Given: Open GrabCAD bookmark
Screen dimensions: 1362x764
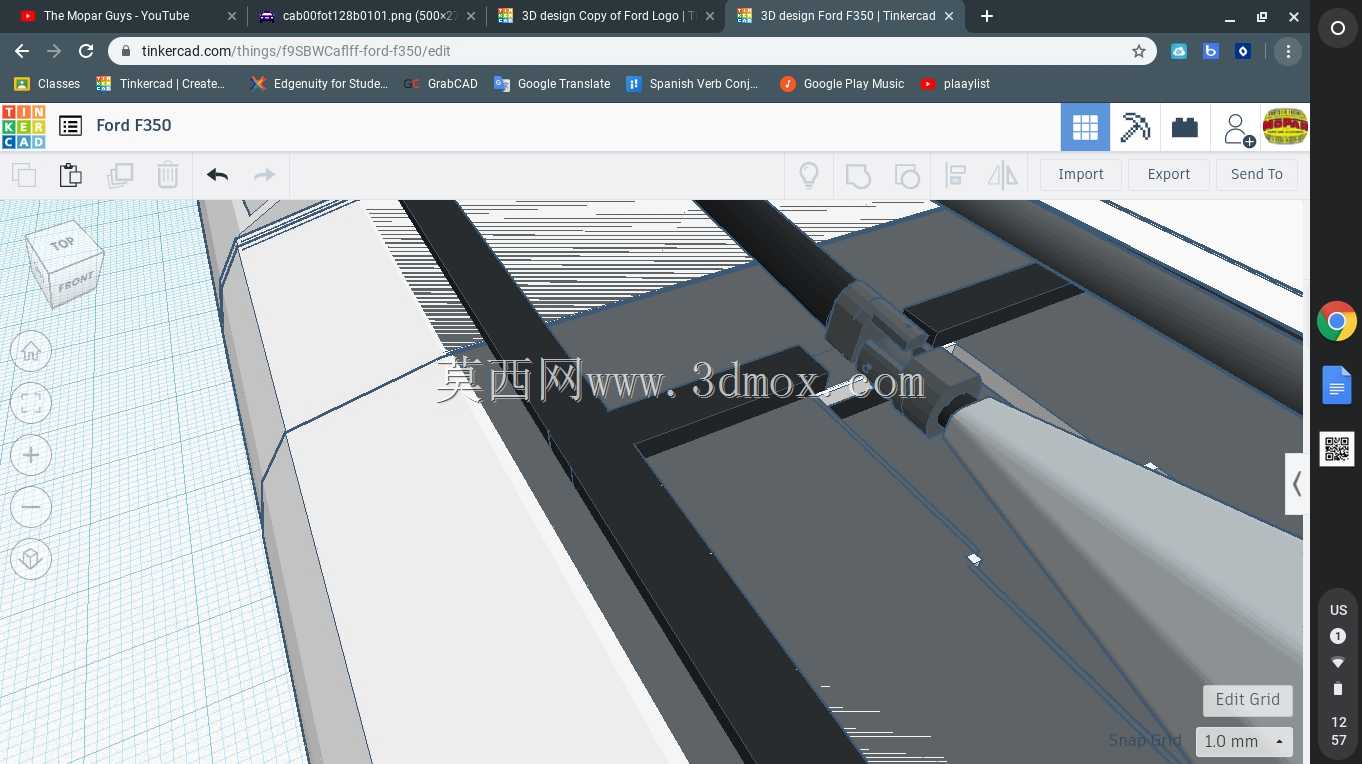Looking at the screenshot, I should [x=441, y=84].
